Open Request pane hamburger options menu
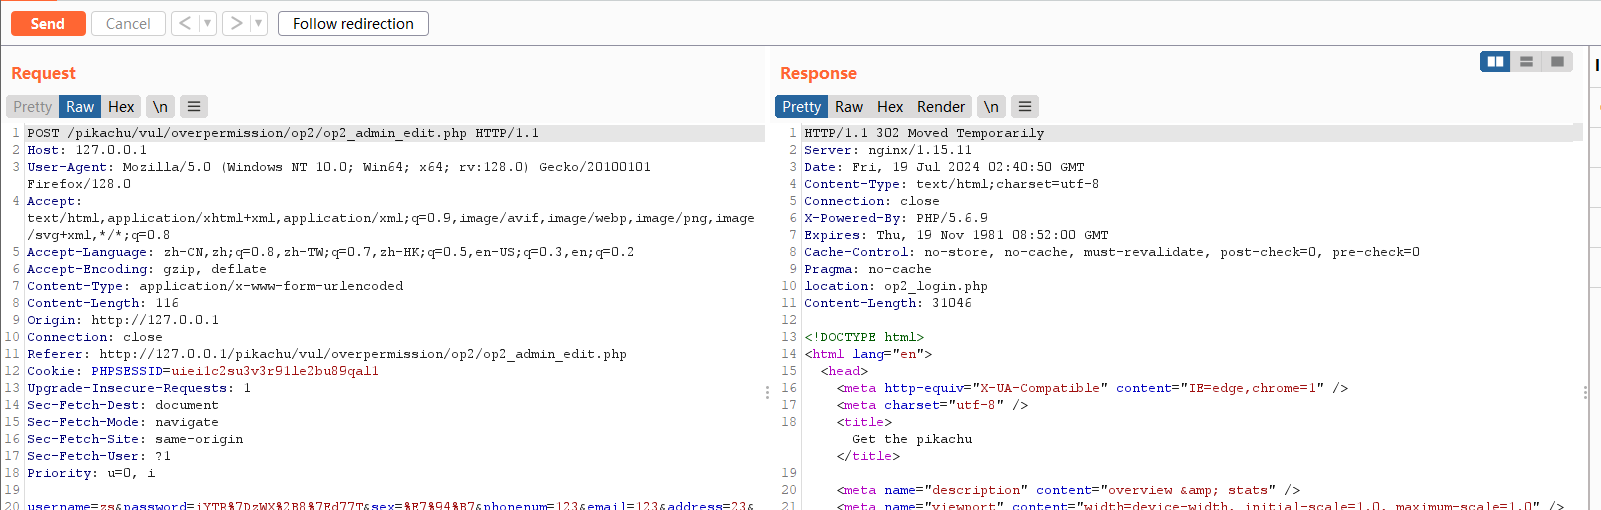1601x510 pixels. [x=194, y=106]
